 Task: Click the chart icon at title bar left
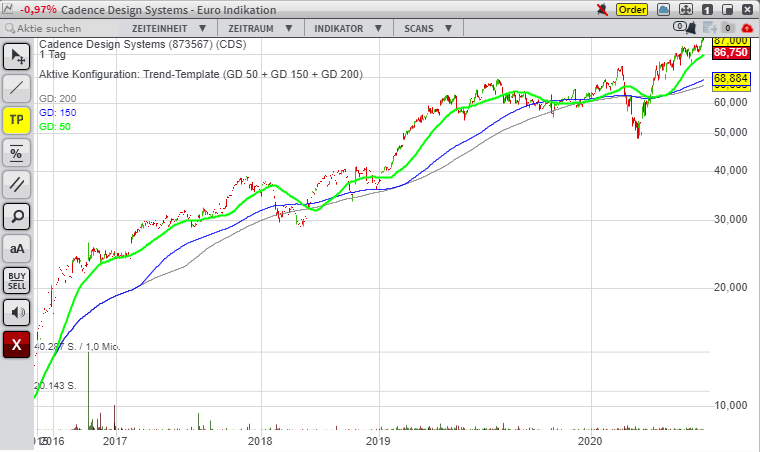coord(8,9)
